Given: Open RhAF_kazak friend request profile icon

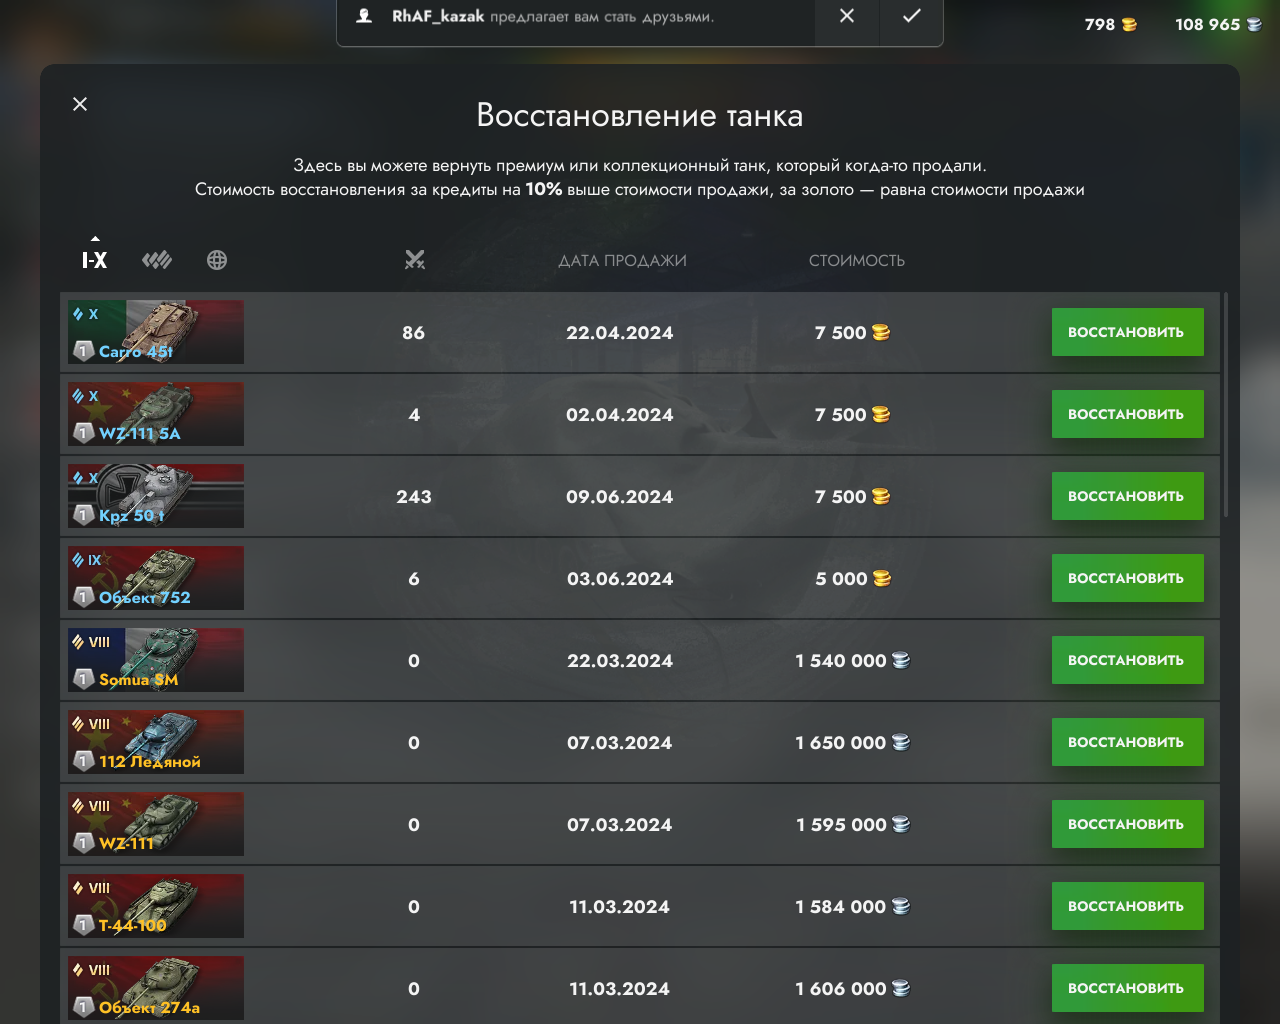Looking at the screenshot, I should 365,16.
